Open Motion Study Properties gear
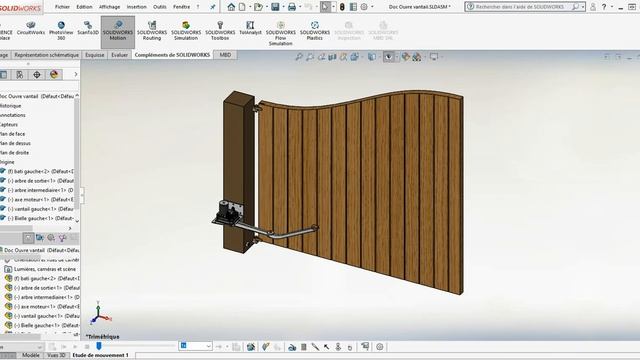Screen dimensions: 640x360 point(380,347)
